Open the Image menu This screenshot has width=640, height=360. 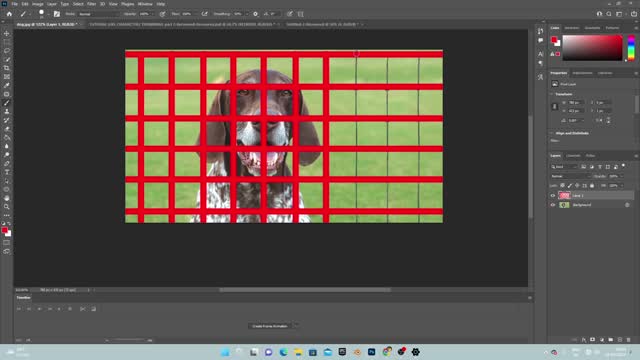tap(38, 4)
